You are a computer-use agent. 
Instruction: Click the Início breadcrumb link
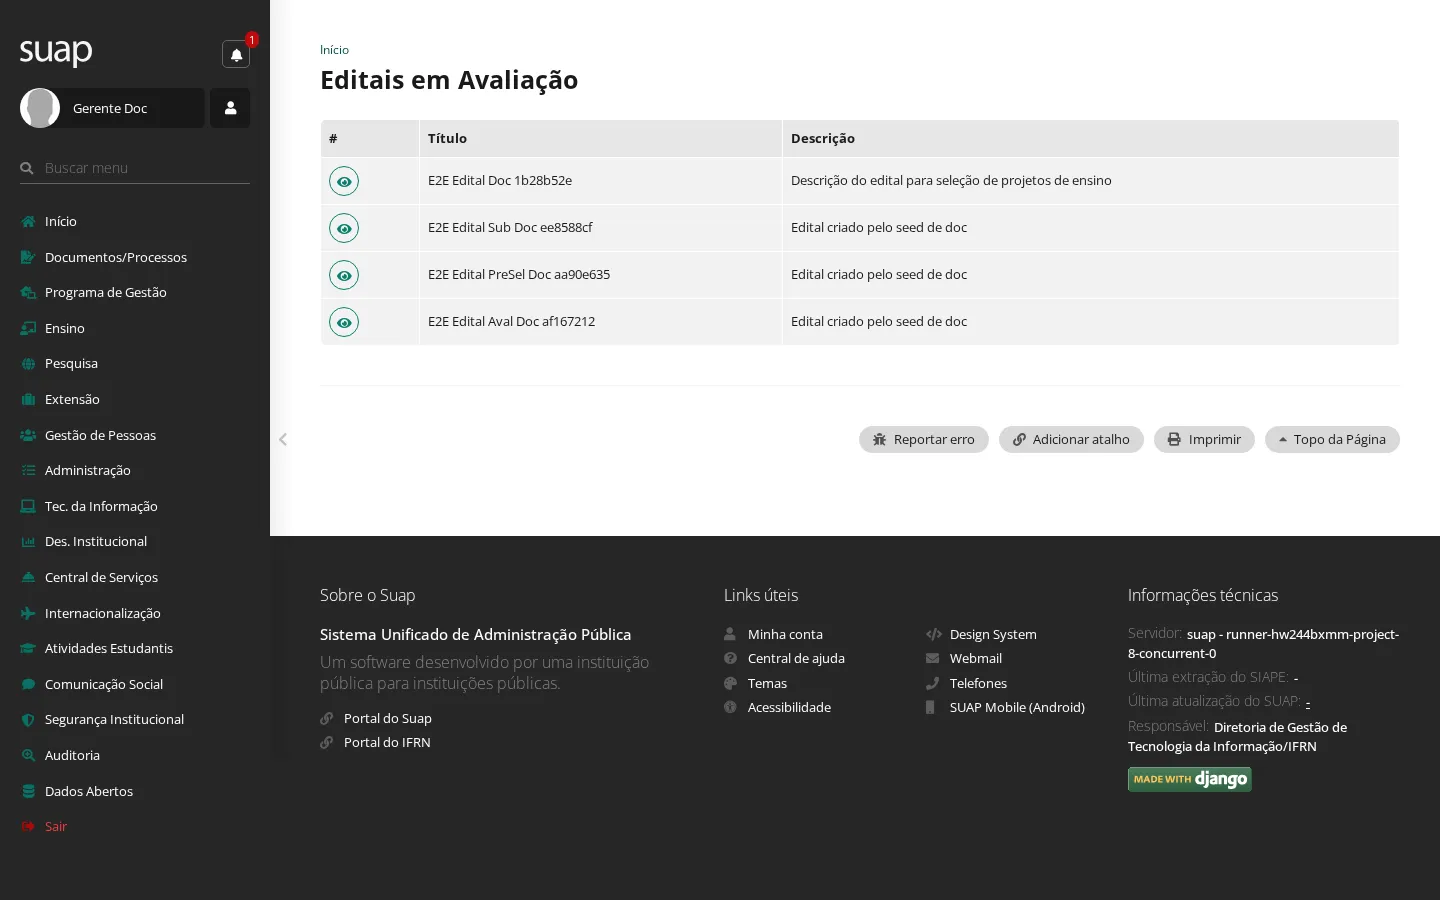pyautogui.click(x=334, y=50)
